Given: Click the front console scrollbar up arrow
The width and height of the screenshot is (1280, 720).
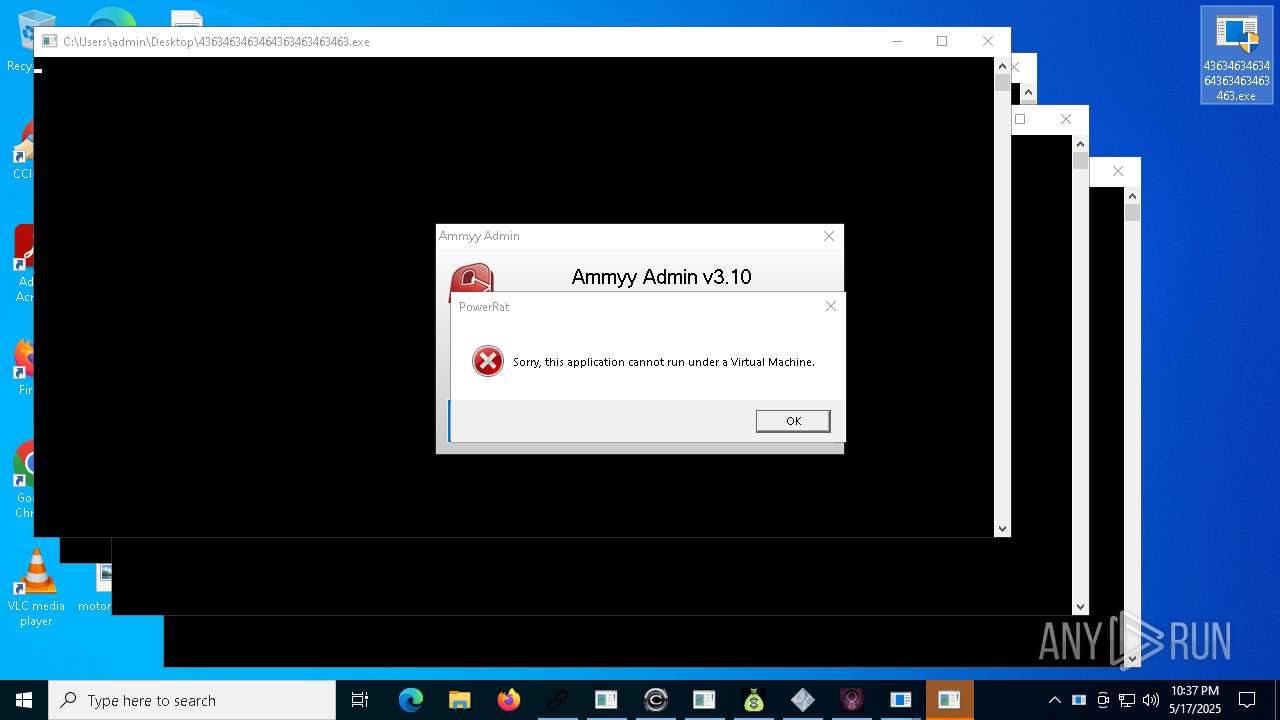Looking at the screenshot, I should (1002, 66).
